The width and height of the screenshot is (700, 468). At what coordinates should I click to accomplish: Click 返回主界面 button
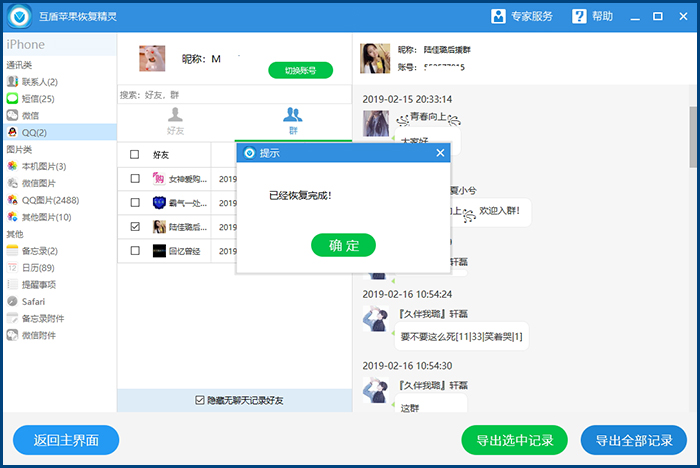tap(66, 440)
